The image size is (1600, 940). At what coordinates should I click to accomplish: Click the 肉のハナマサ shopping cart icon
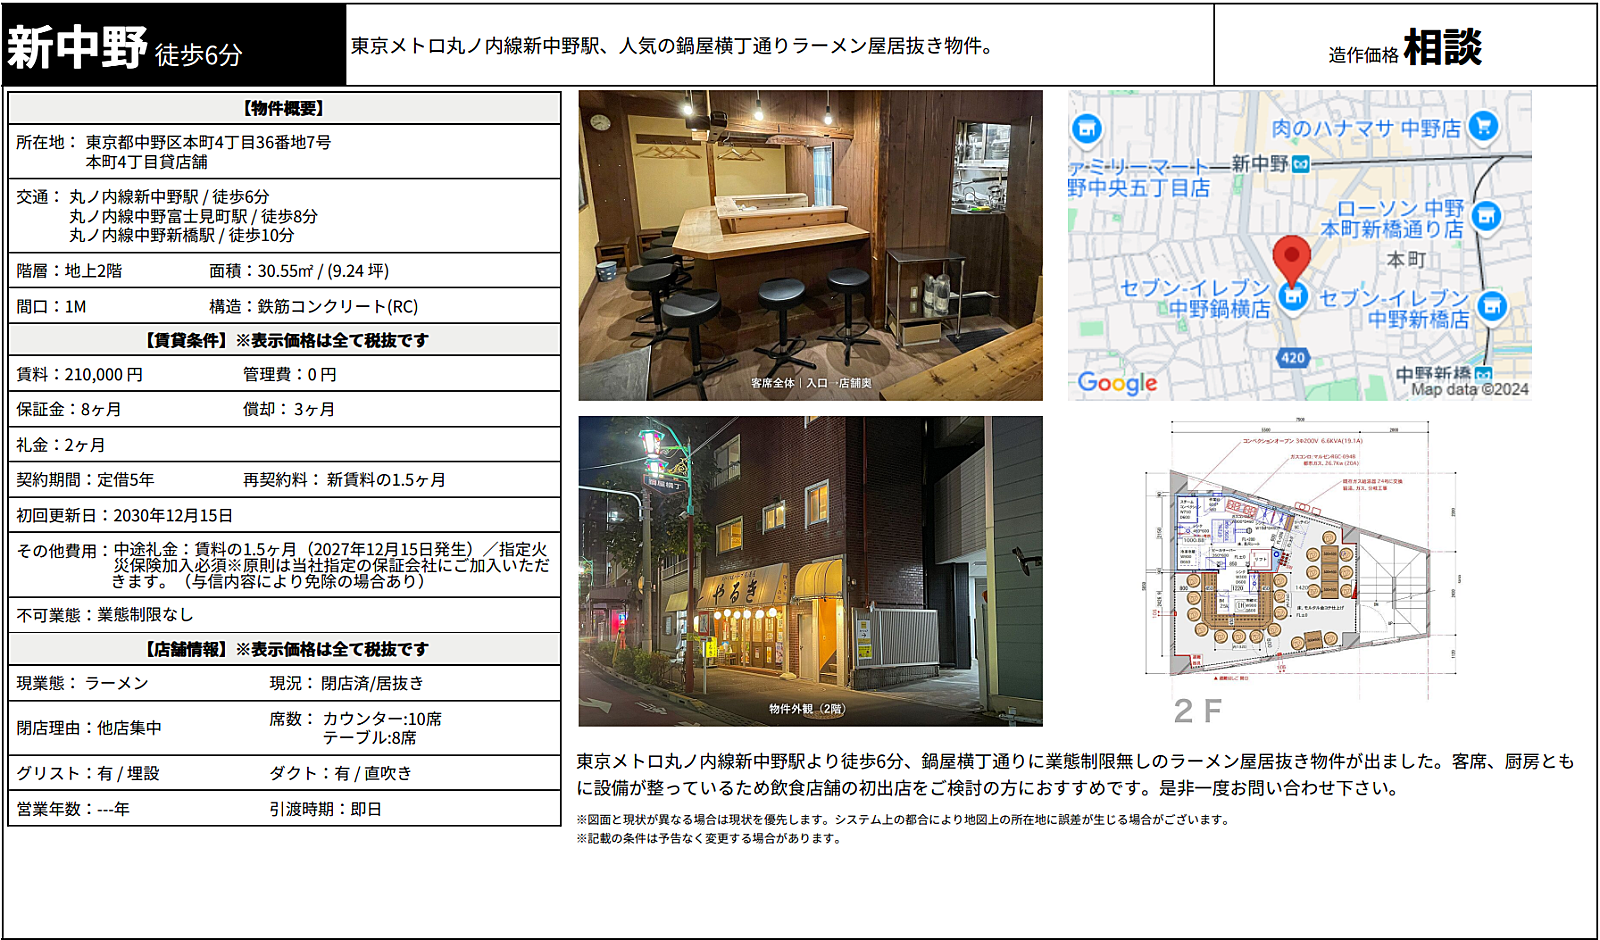(x=1484, y=126)
